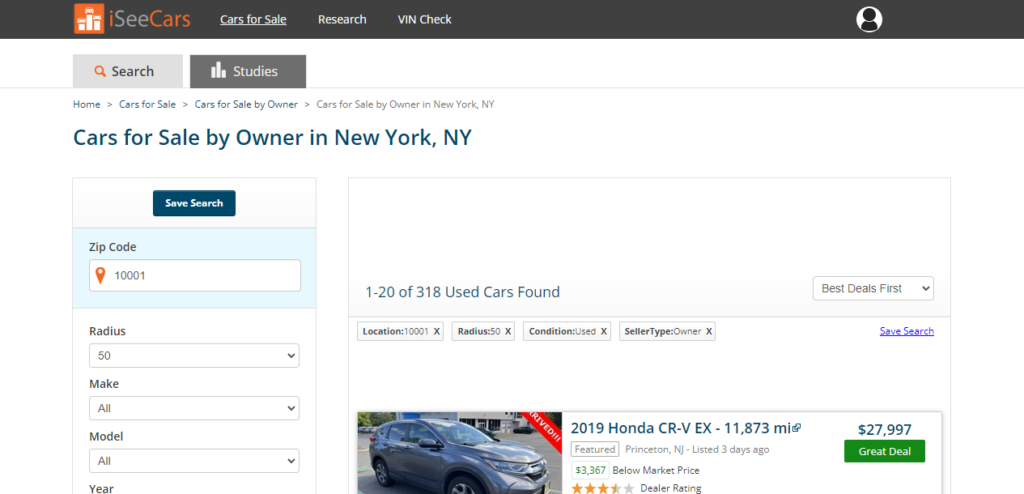The width and height of the screenshot is (1024, 494).
Task: Click the $3,367 below market price badge
Action: tap(590, 470)
